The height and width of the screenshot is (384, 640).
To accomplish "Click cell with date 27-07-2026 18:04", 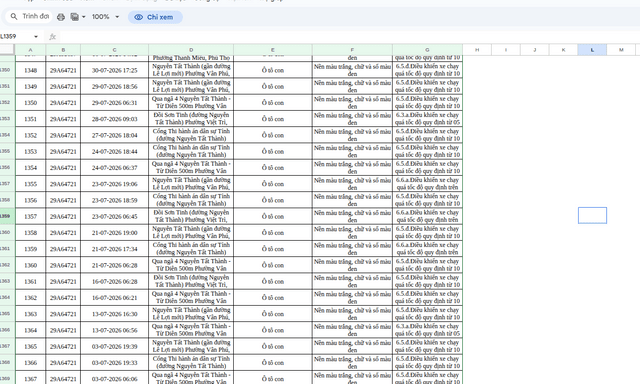I will coord(115,135).
